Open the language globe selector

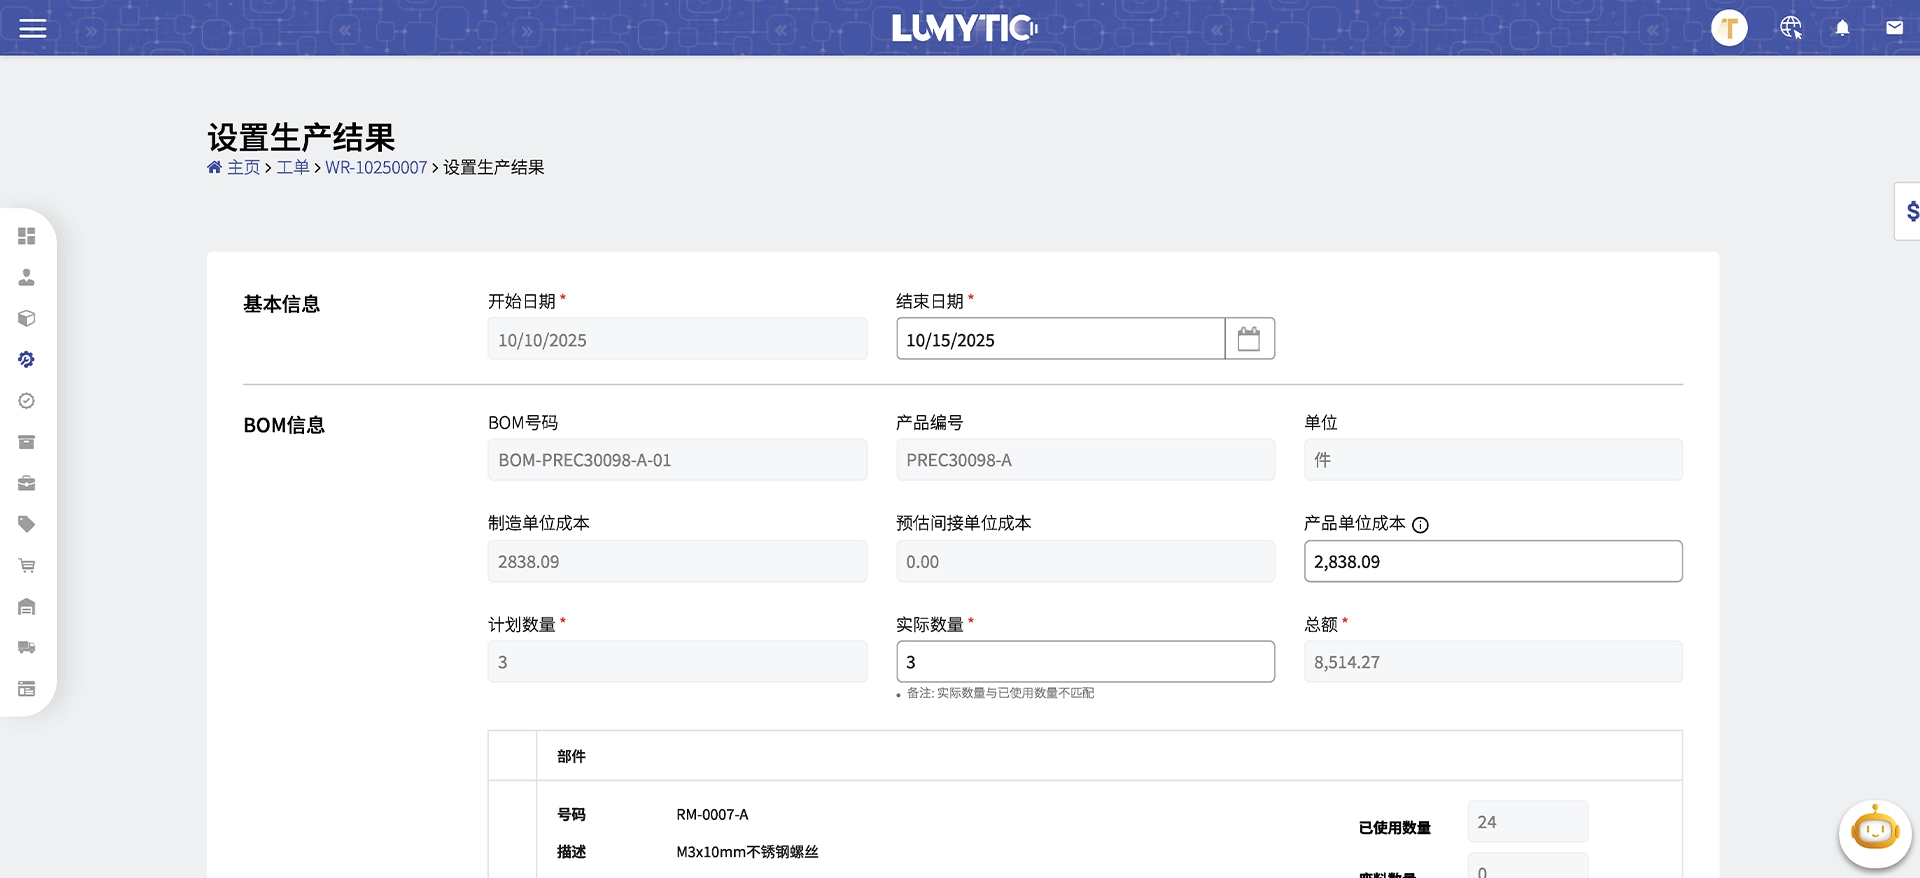pos(1791,28)
